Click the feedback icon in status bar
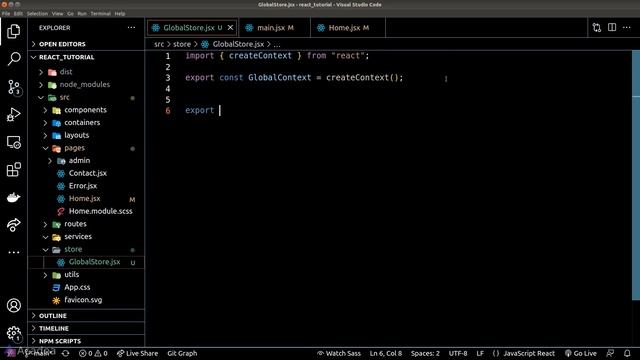This screenshot has width=640, height=360. (x=610, y=353)
